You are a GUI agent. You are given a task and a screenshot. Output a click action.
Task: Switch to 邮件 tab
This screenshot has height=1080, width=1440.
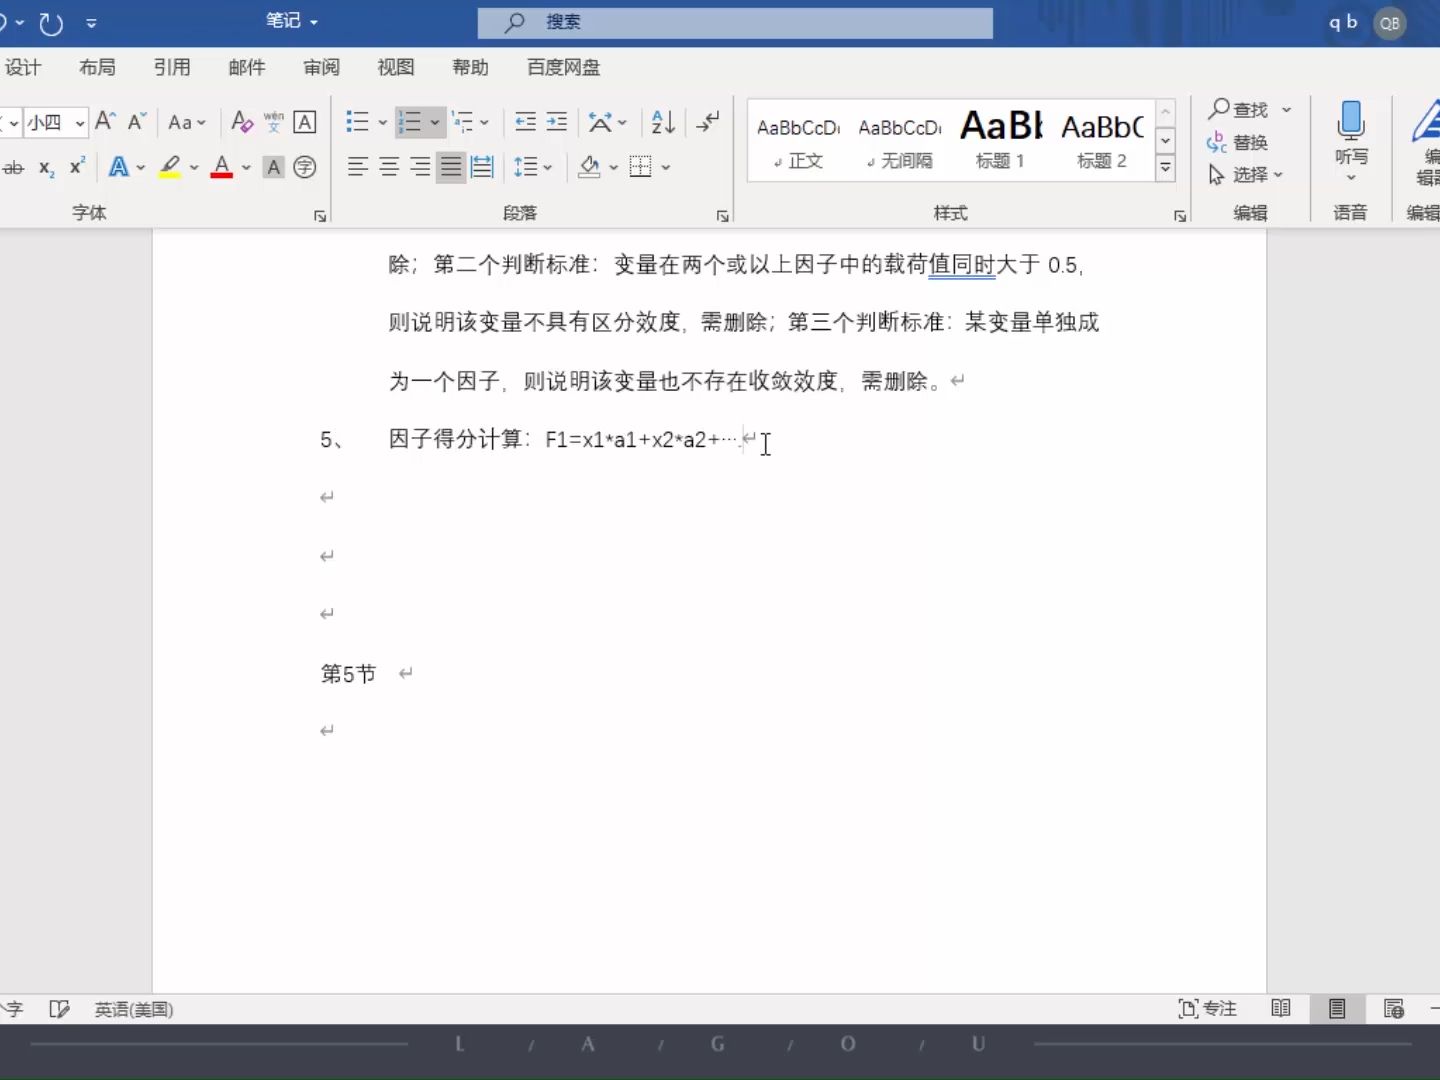[247, 68]
